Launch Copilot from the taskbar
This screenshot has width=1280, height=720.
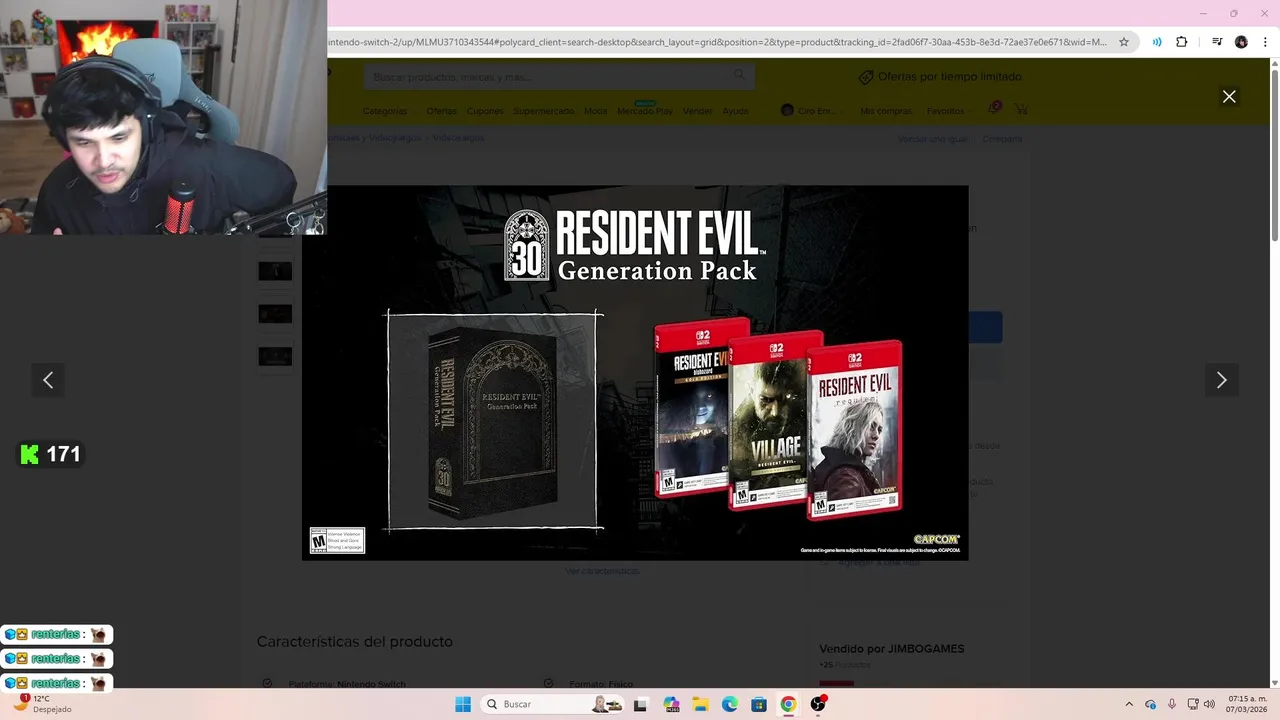(671, 704)
